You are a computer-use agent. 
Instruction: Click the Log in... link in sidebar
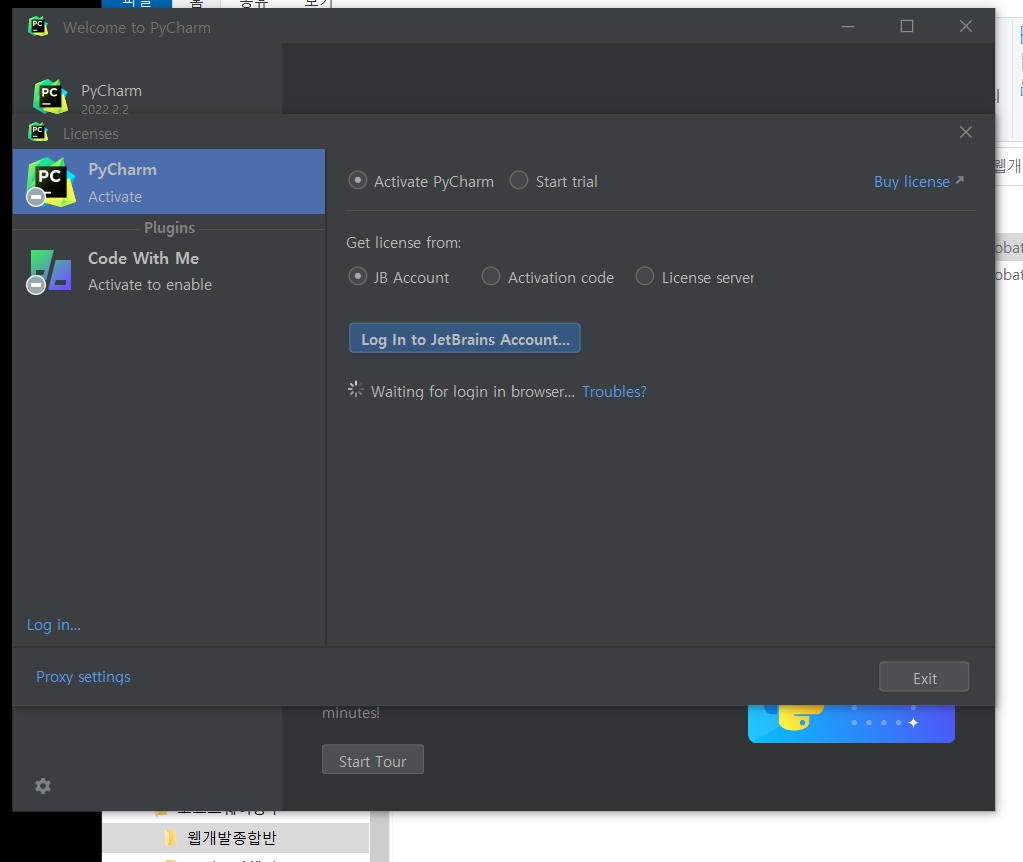53,625
